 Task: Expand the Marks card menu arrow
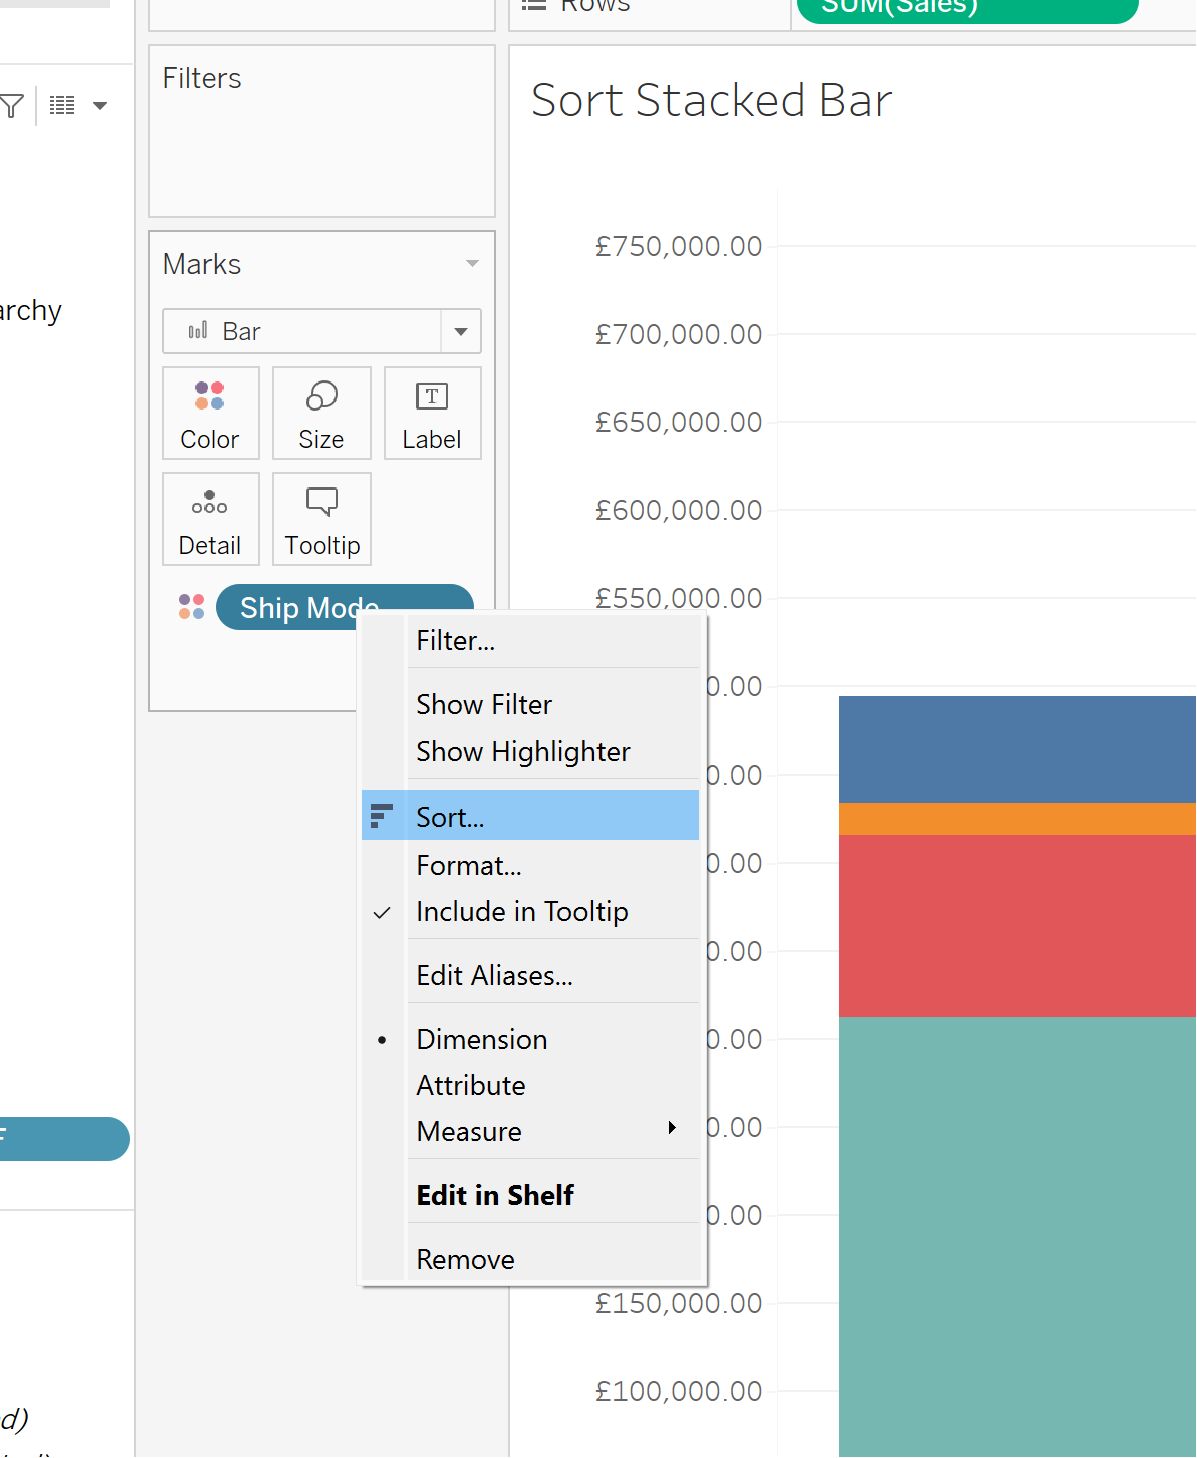tap(472, 264)
